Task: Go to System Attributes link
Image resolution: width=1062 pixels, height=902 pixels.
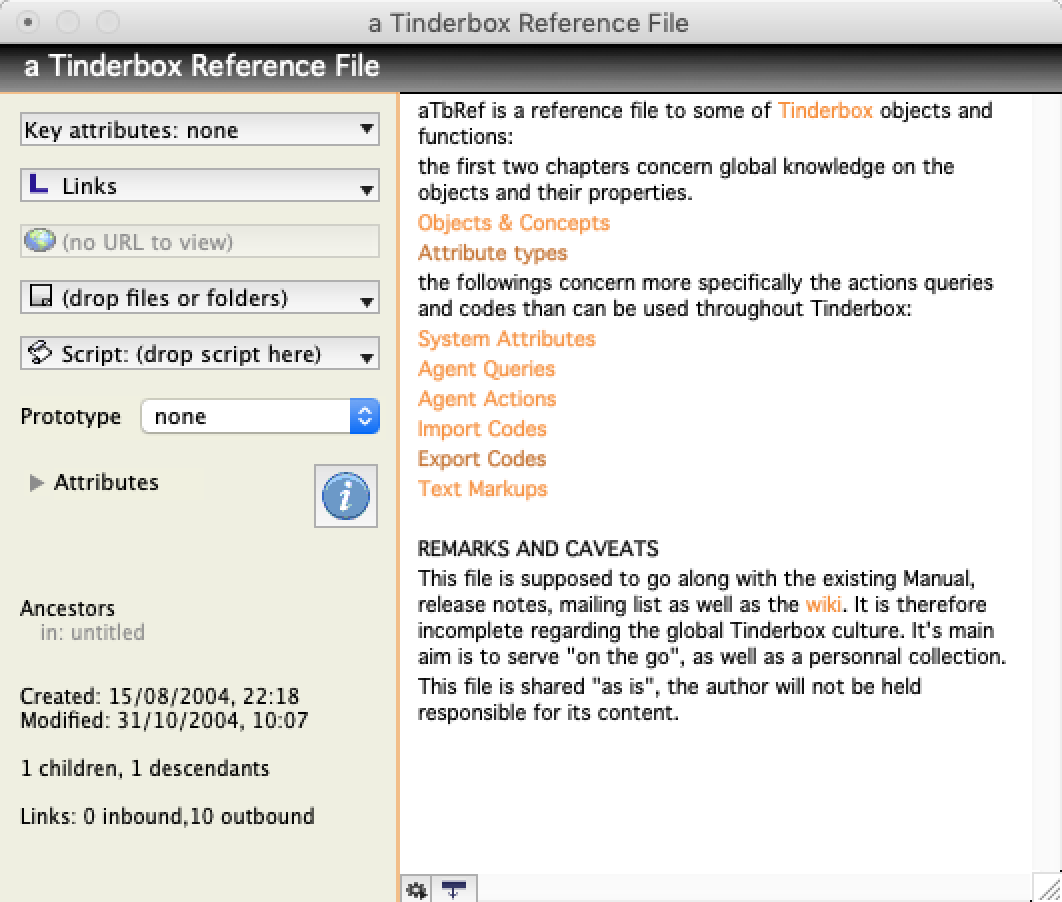Action: tap(506, 339)
